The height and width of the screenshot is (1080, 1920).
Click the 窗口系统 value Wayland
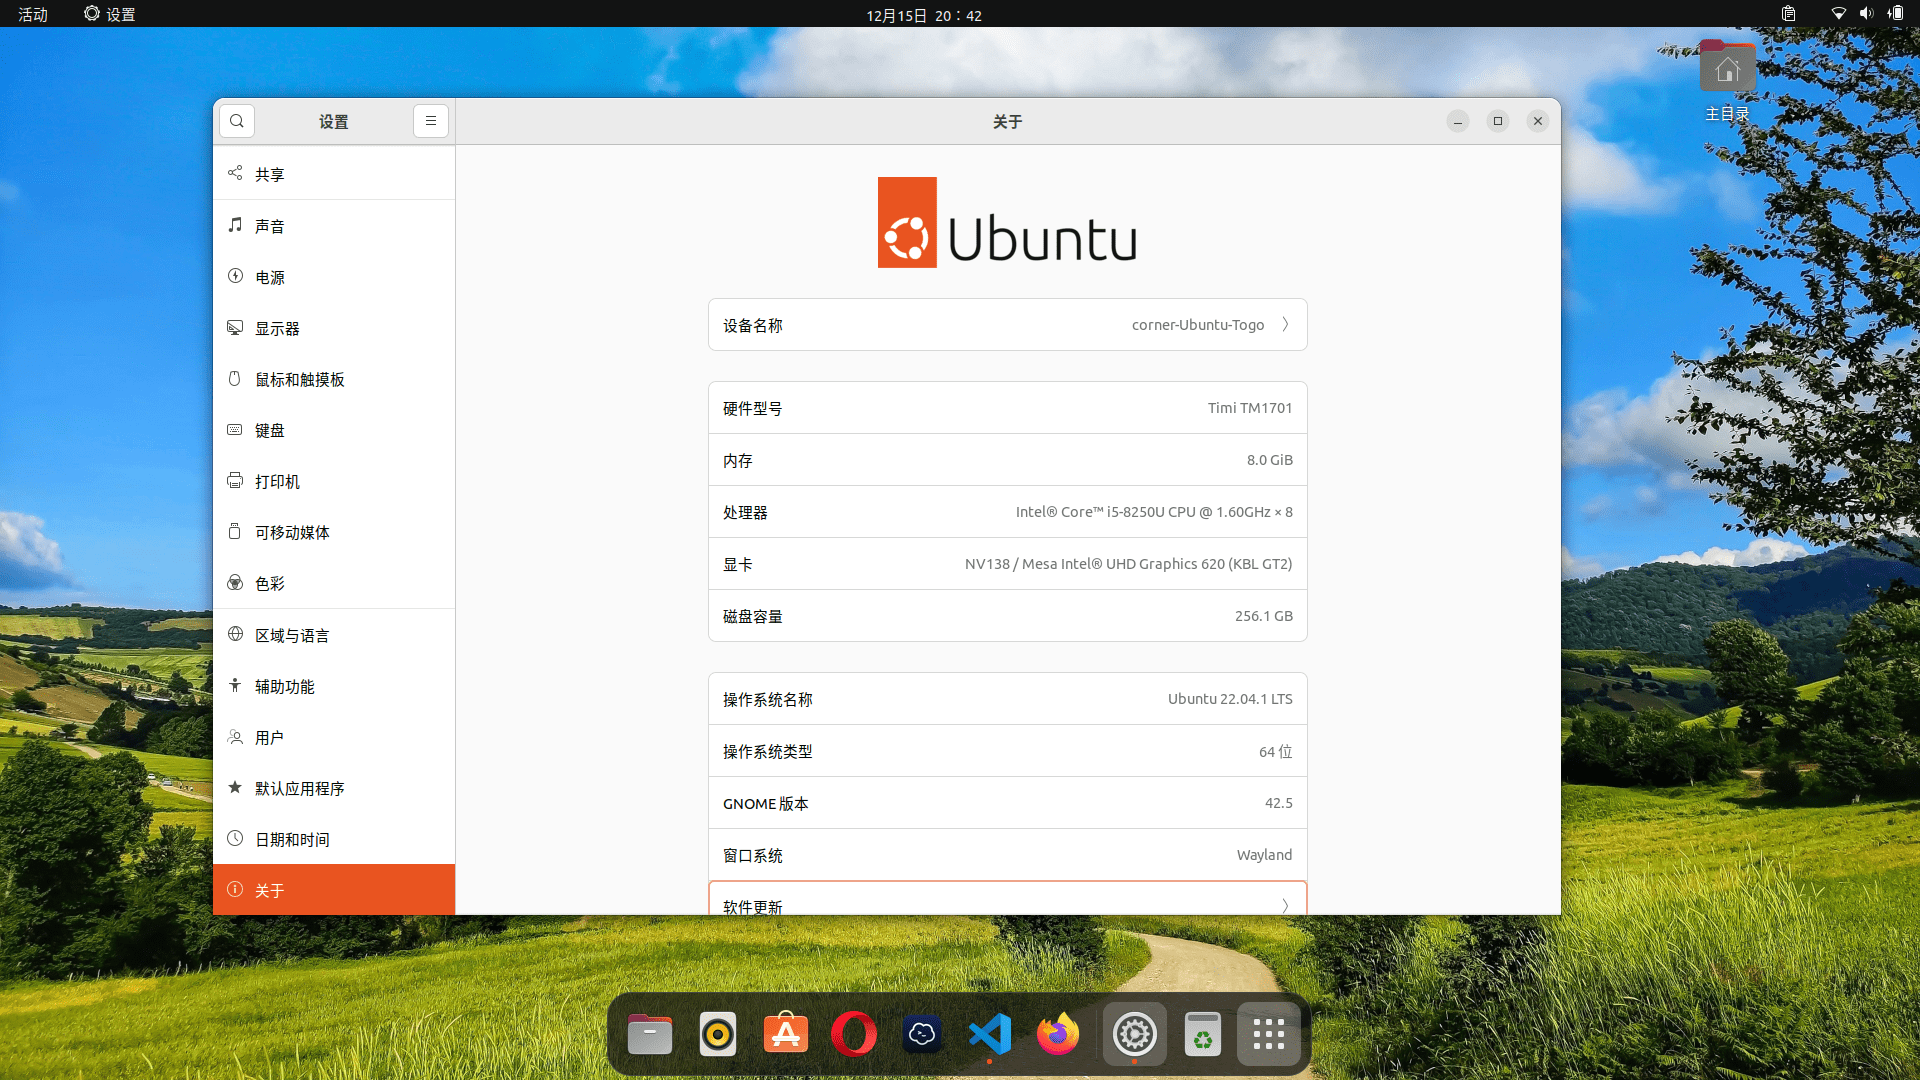[1264, 854]
